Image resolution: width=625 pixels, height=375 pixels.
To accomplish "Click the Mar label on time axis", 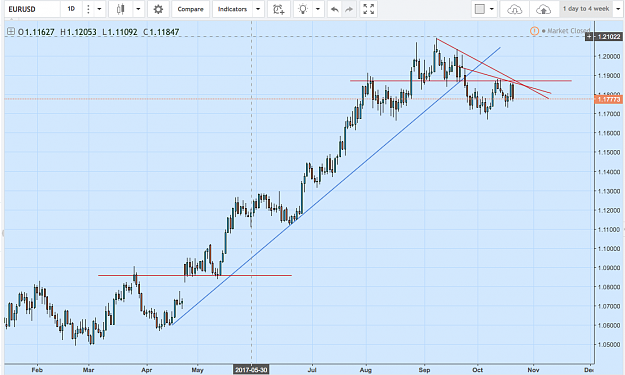I will [88, 370].
